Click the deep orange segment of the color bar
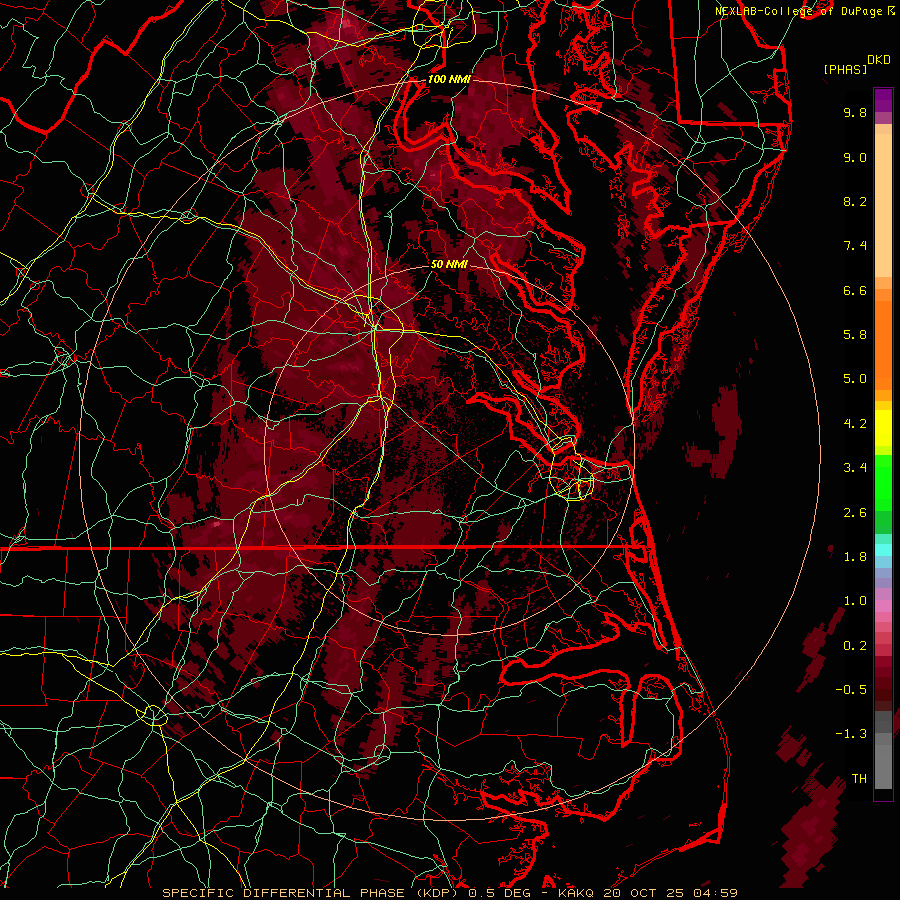The width and height of the screenshot is (900, 900). (883, 346)
